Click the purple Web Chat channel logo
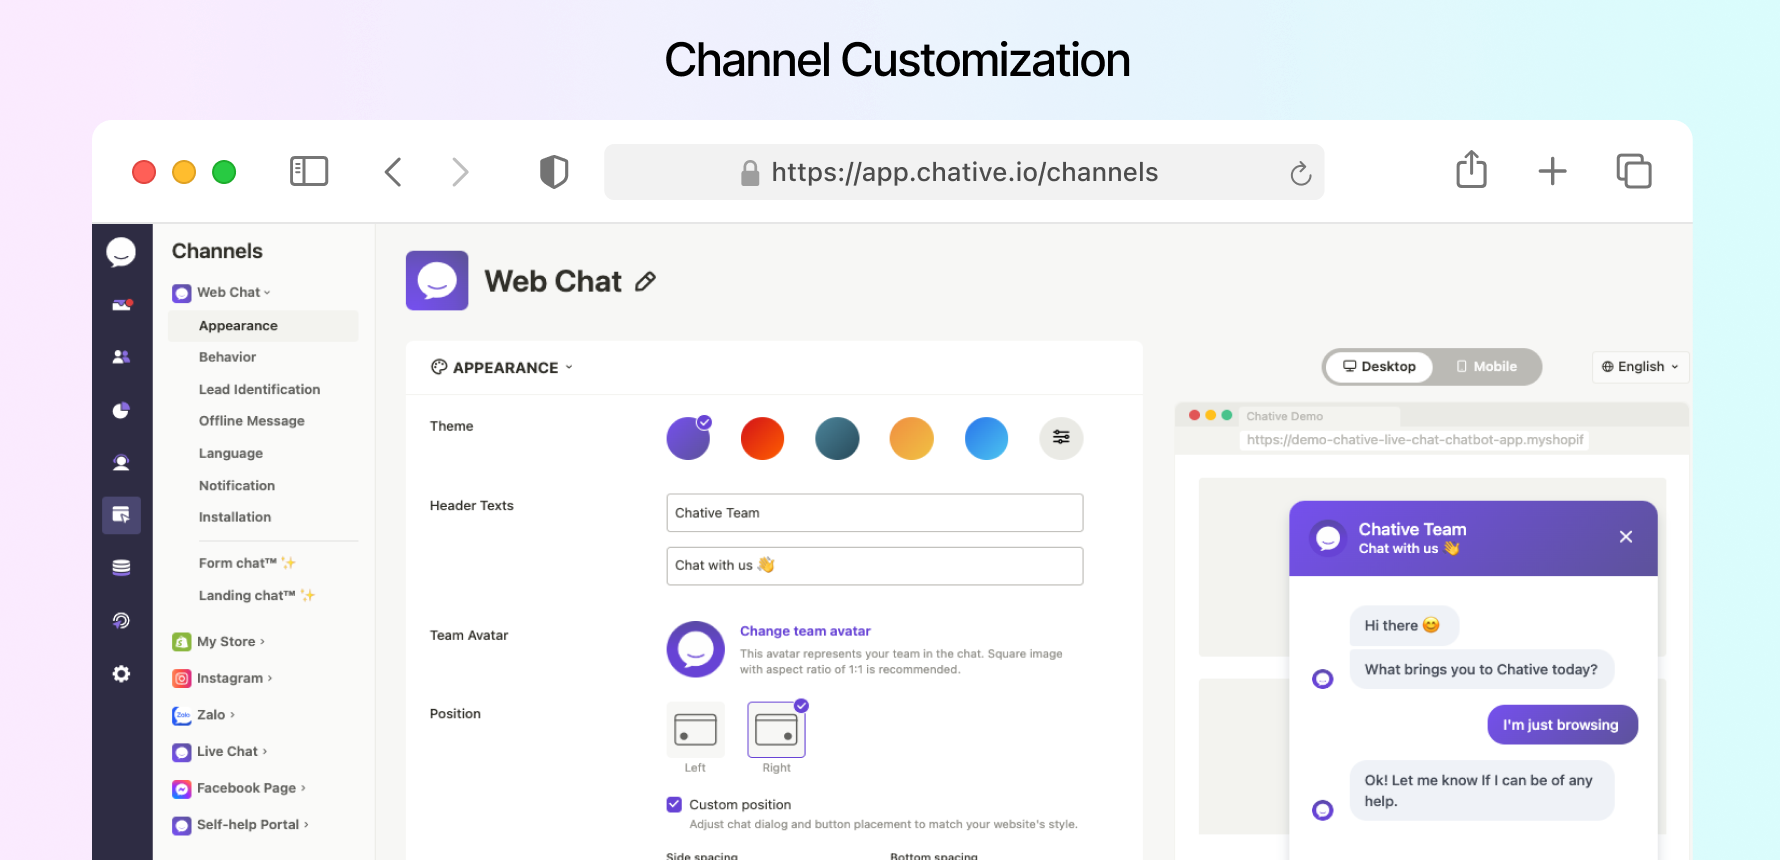 click(x=437, y=281)
